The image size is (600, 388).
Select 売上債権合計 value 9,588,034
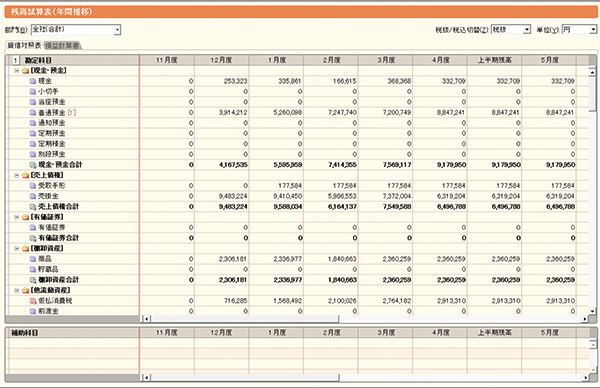click(x=288, y=207)
